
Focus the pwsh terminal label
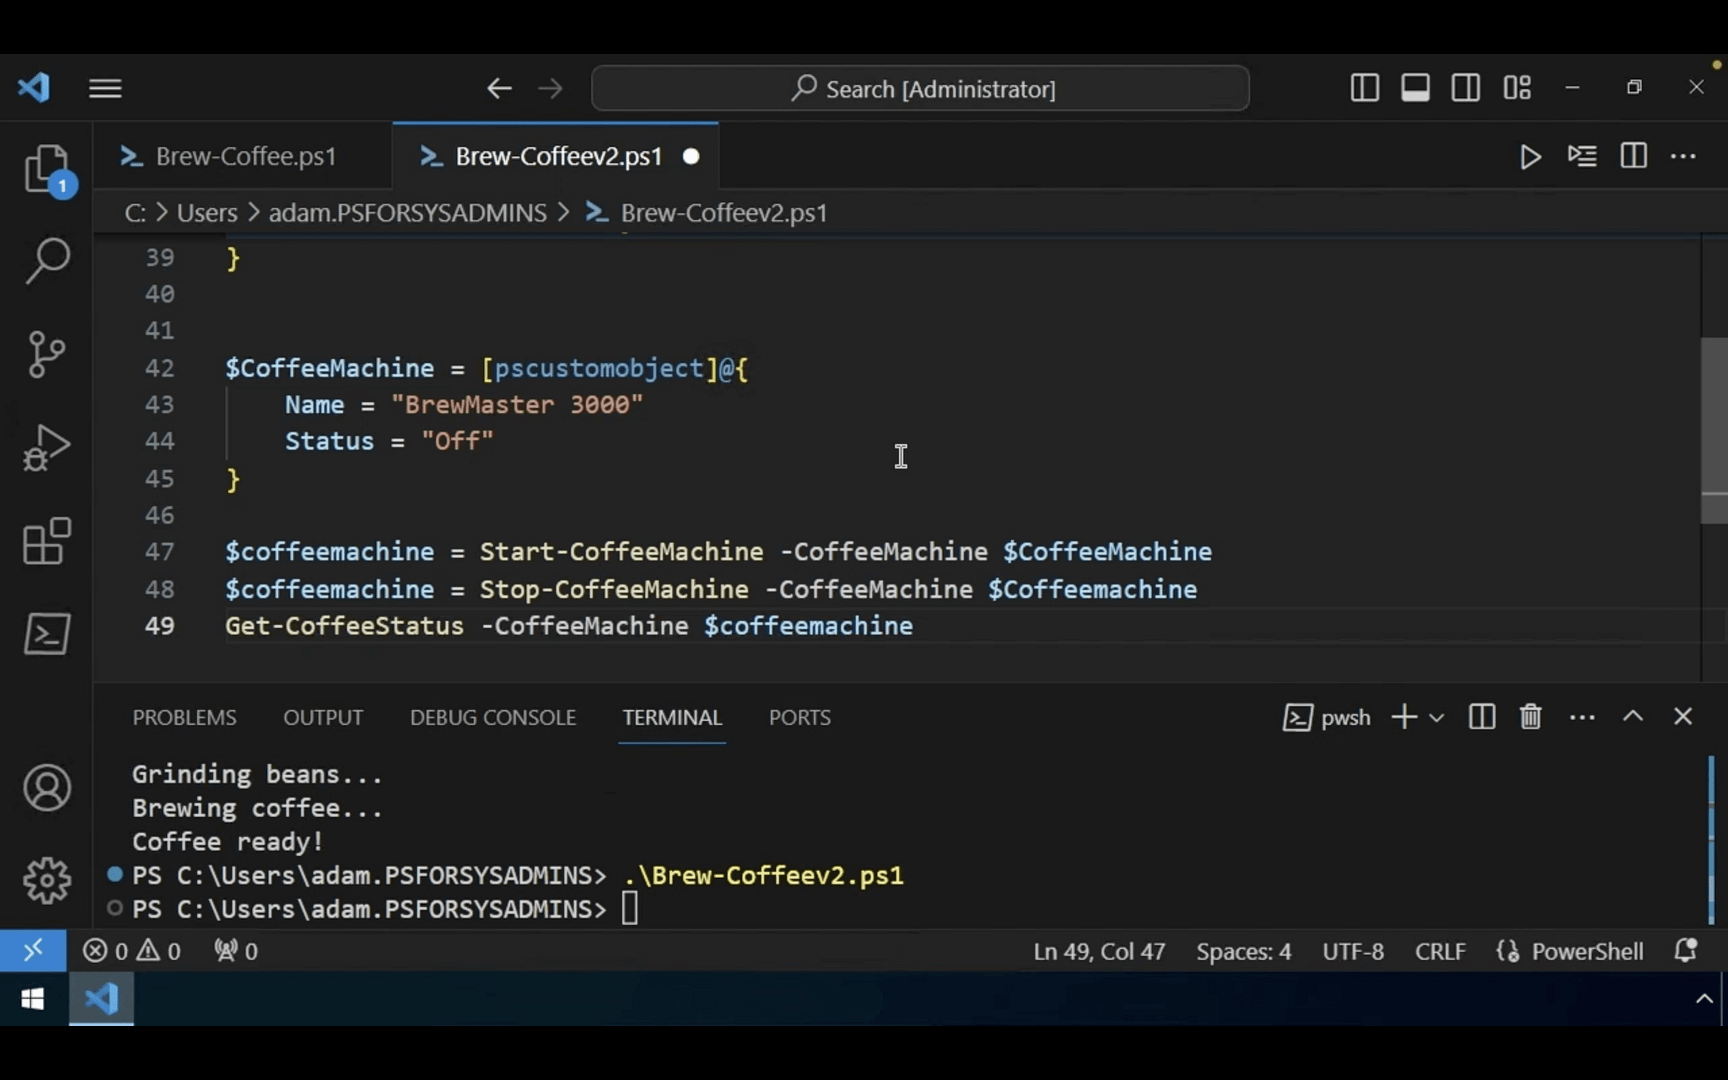[x=1327, y=717]
